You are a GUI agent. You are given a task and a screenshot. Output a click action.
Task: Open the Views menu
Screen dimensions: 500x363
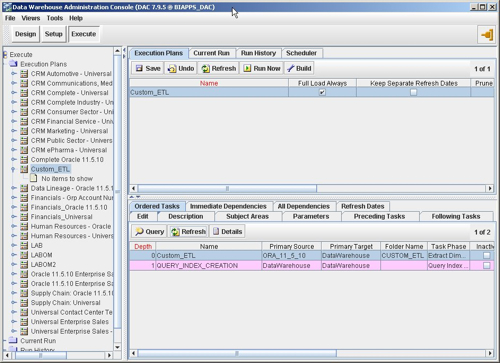(x=31, y=18)
